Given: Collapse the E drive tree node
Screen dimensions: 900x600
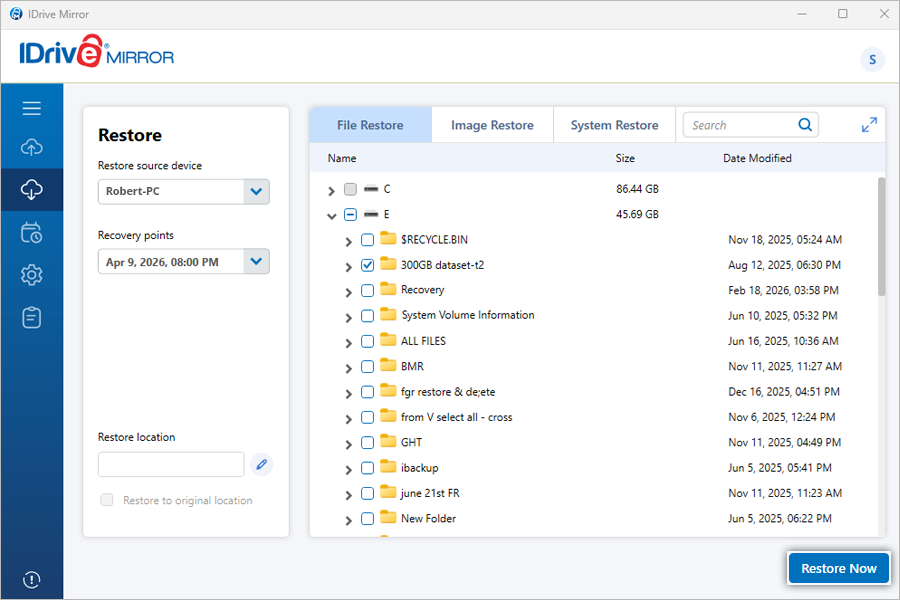Looking at the screenshot, I should coord(331,215).
